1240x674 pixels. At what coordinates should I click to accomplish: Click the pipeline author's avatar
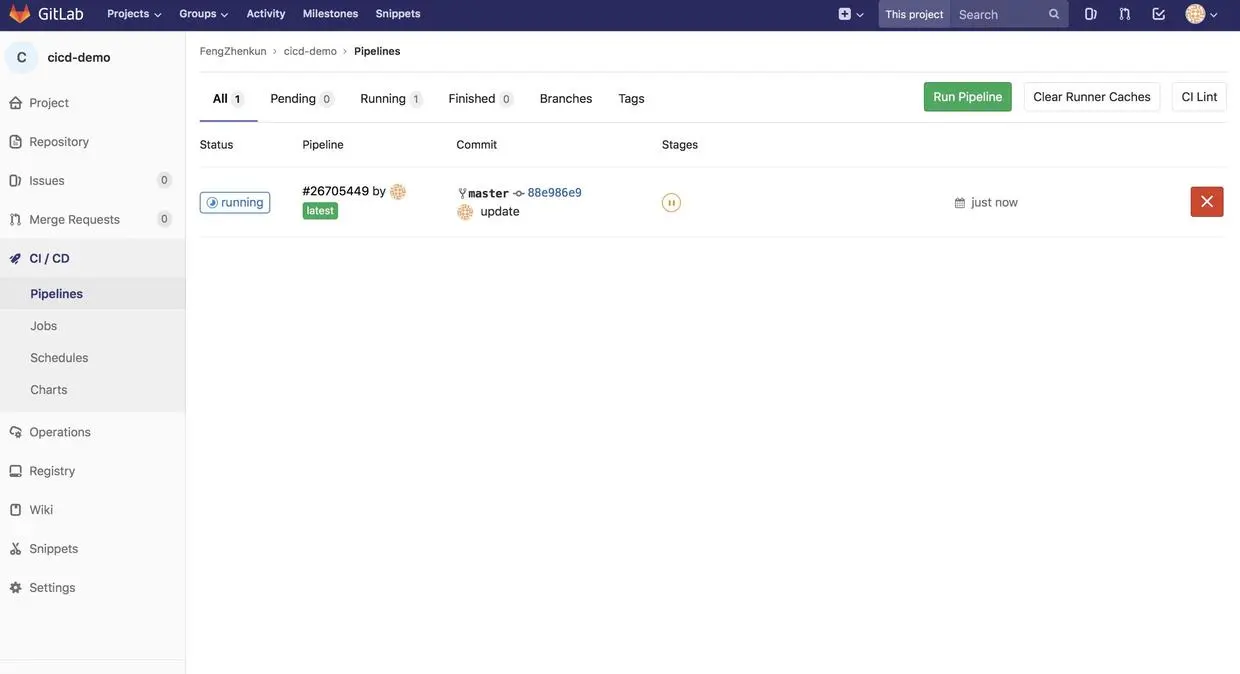pos(398,192)
